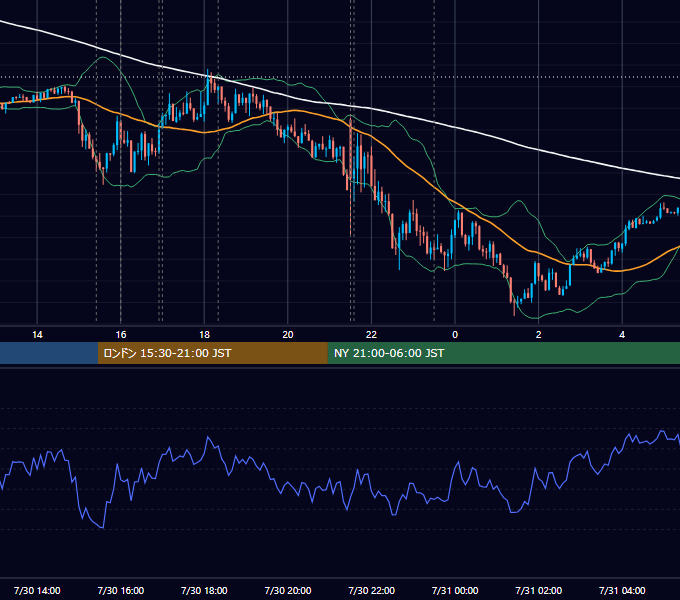Click the 7/30 14:00 date label
The image size is (680, 600).
(x=37, y=590)
